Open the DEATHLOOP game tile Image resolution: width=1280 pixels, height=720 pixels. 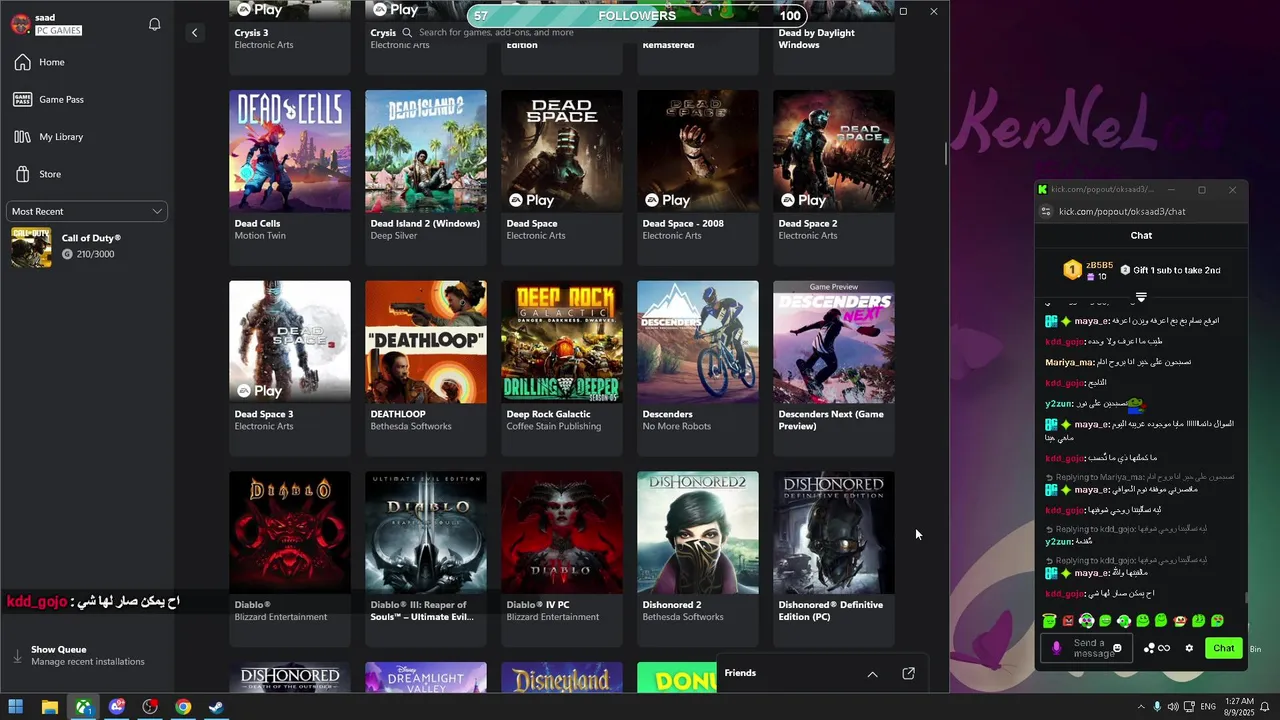[x=426, y=367]
